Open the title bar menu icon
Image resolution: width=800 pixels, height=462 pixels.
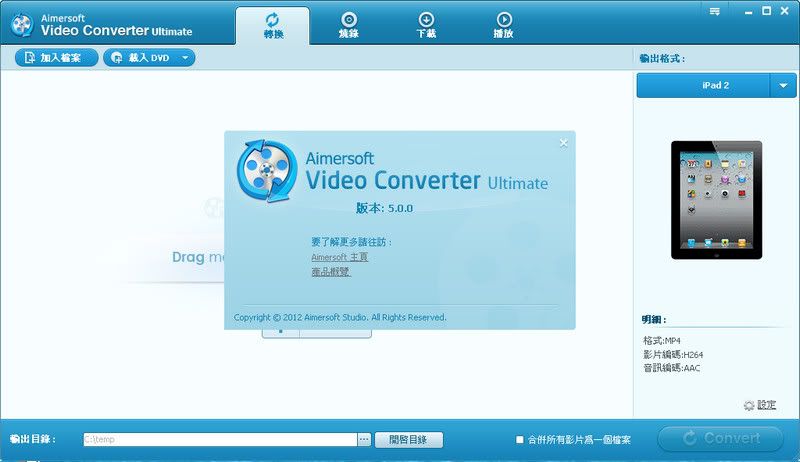pos(715,11)
